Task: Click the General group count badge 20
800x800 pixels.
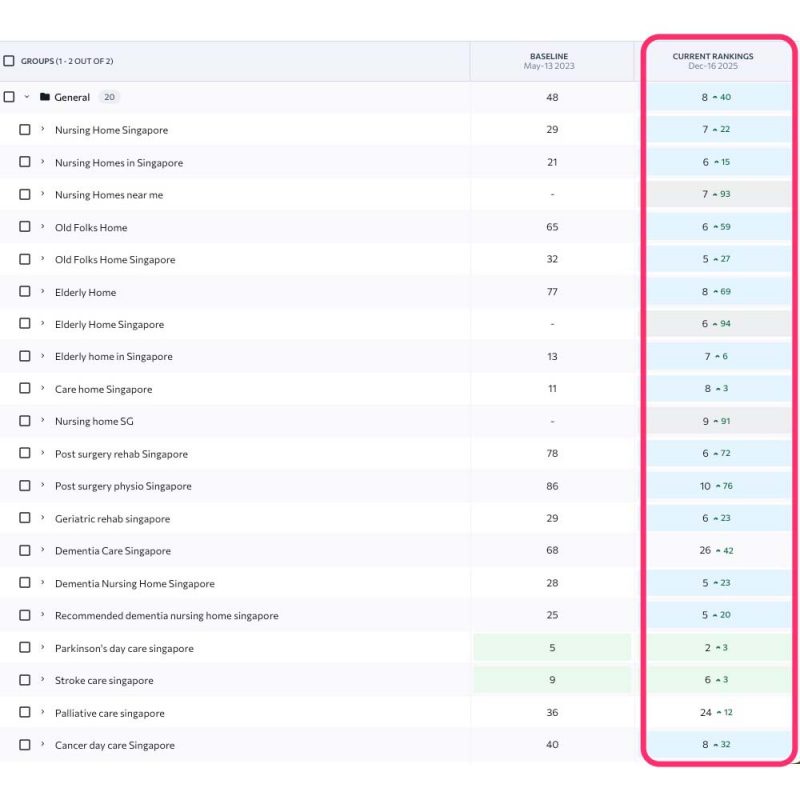Action: pos(109,98)
